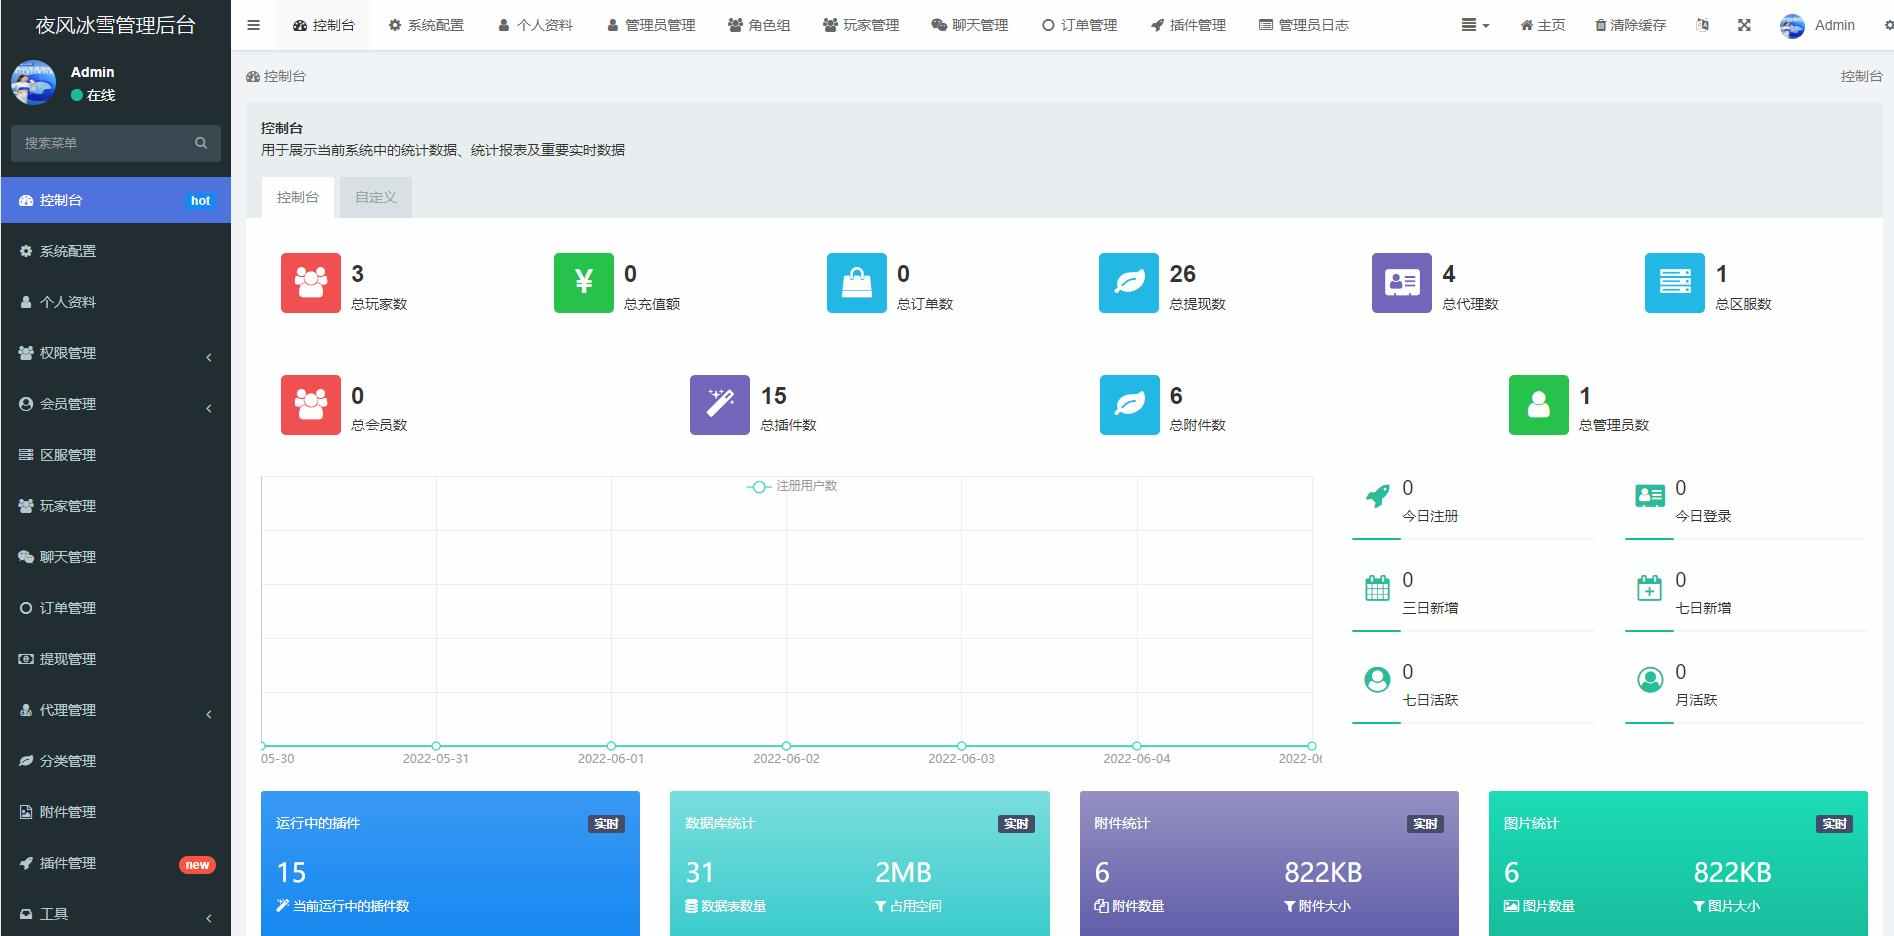
Task: Expand the 工具 sidebar submenu
Action: point(116,914)
